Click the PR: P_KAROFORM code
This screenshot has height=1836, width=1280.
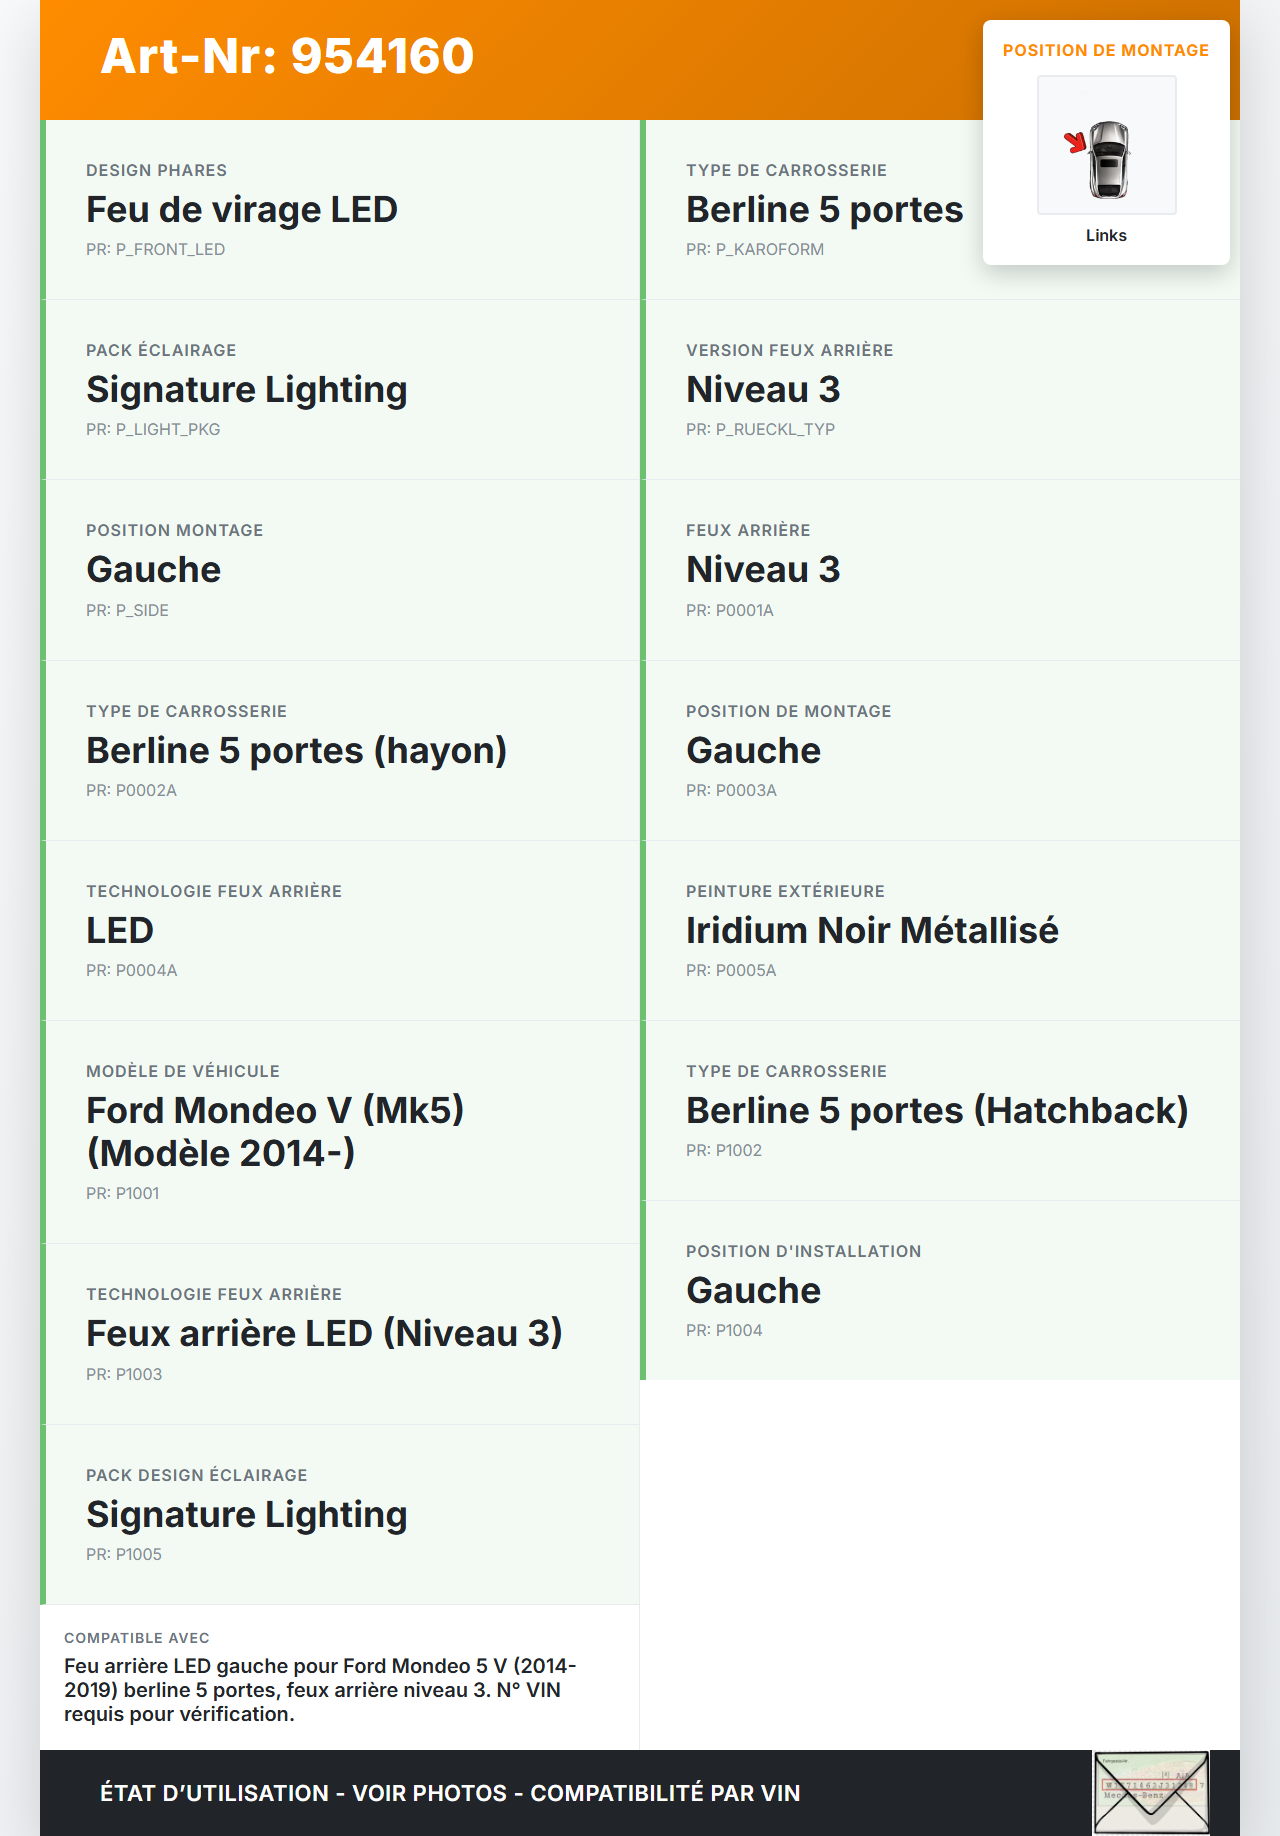[755, 249]
